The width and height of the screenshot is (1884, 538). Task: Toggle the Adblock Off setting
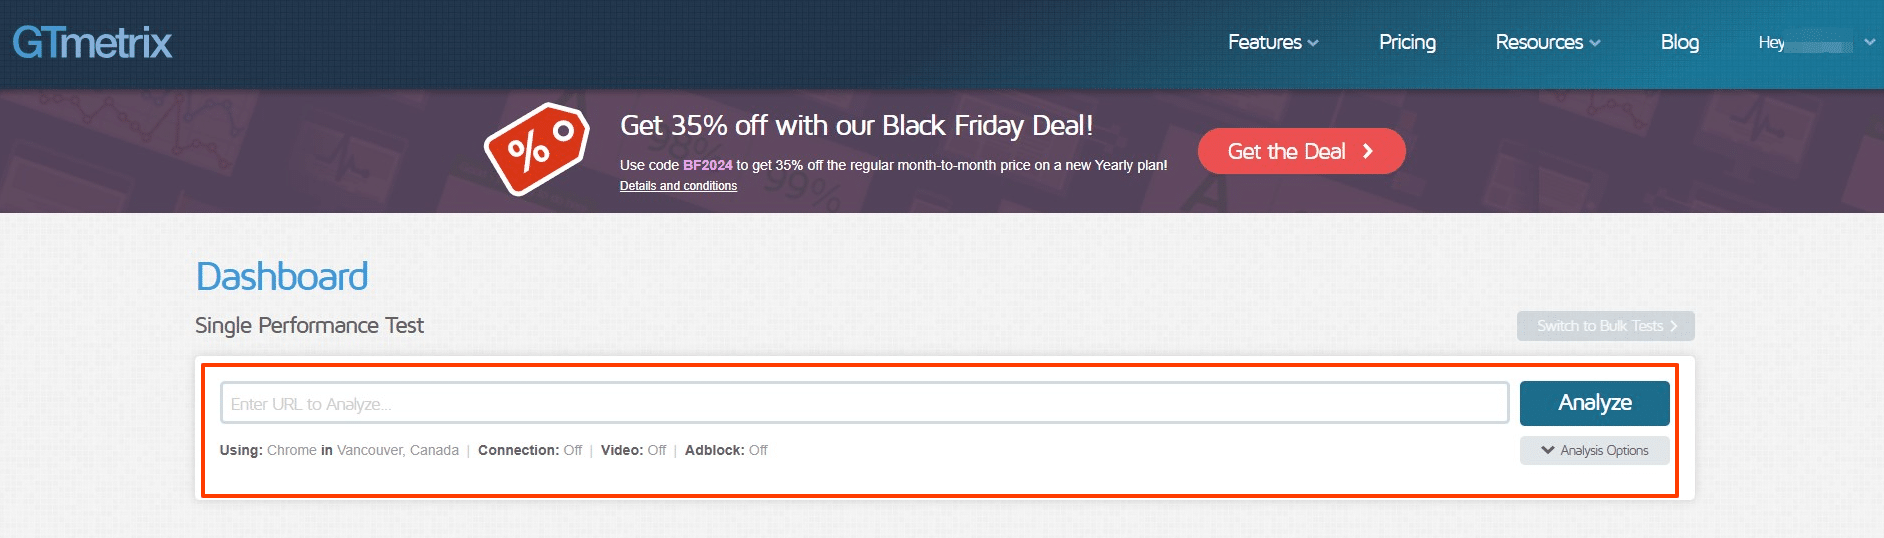(x=758, y=451)
